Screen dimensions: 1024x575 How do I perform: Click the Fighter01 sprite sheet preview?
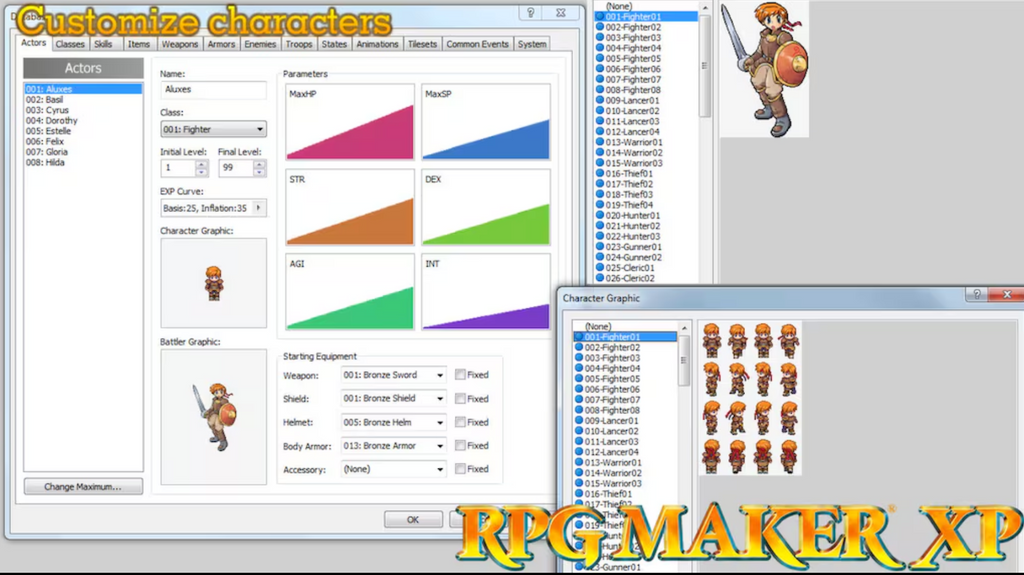750,398
